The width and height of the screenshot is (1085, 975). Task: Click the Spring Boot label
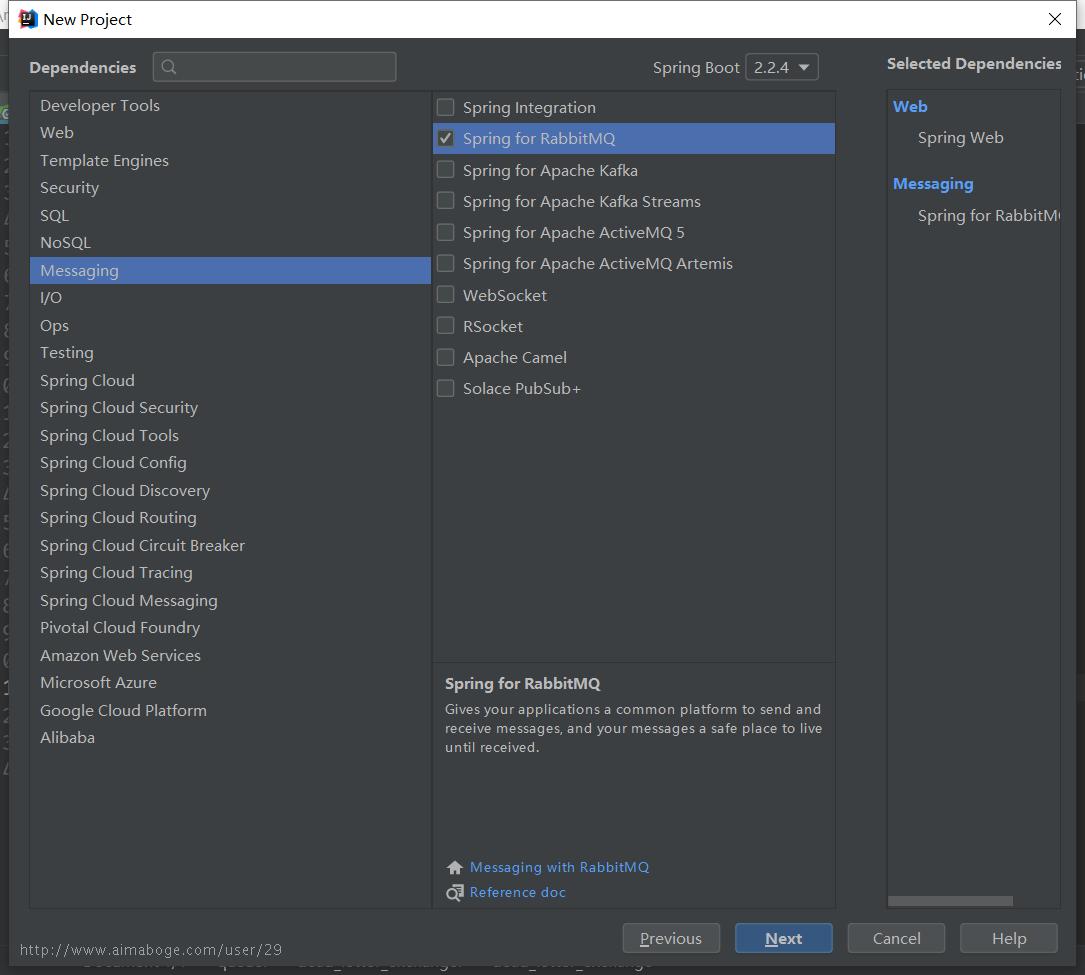point(696,68)
